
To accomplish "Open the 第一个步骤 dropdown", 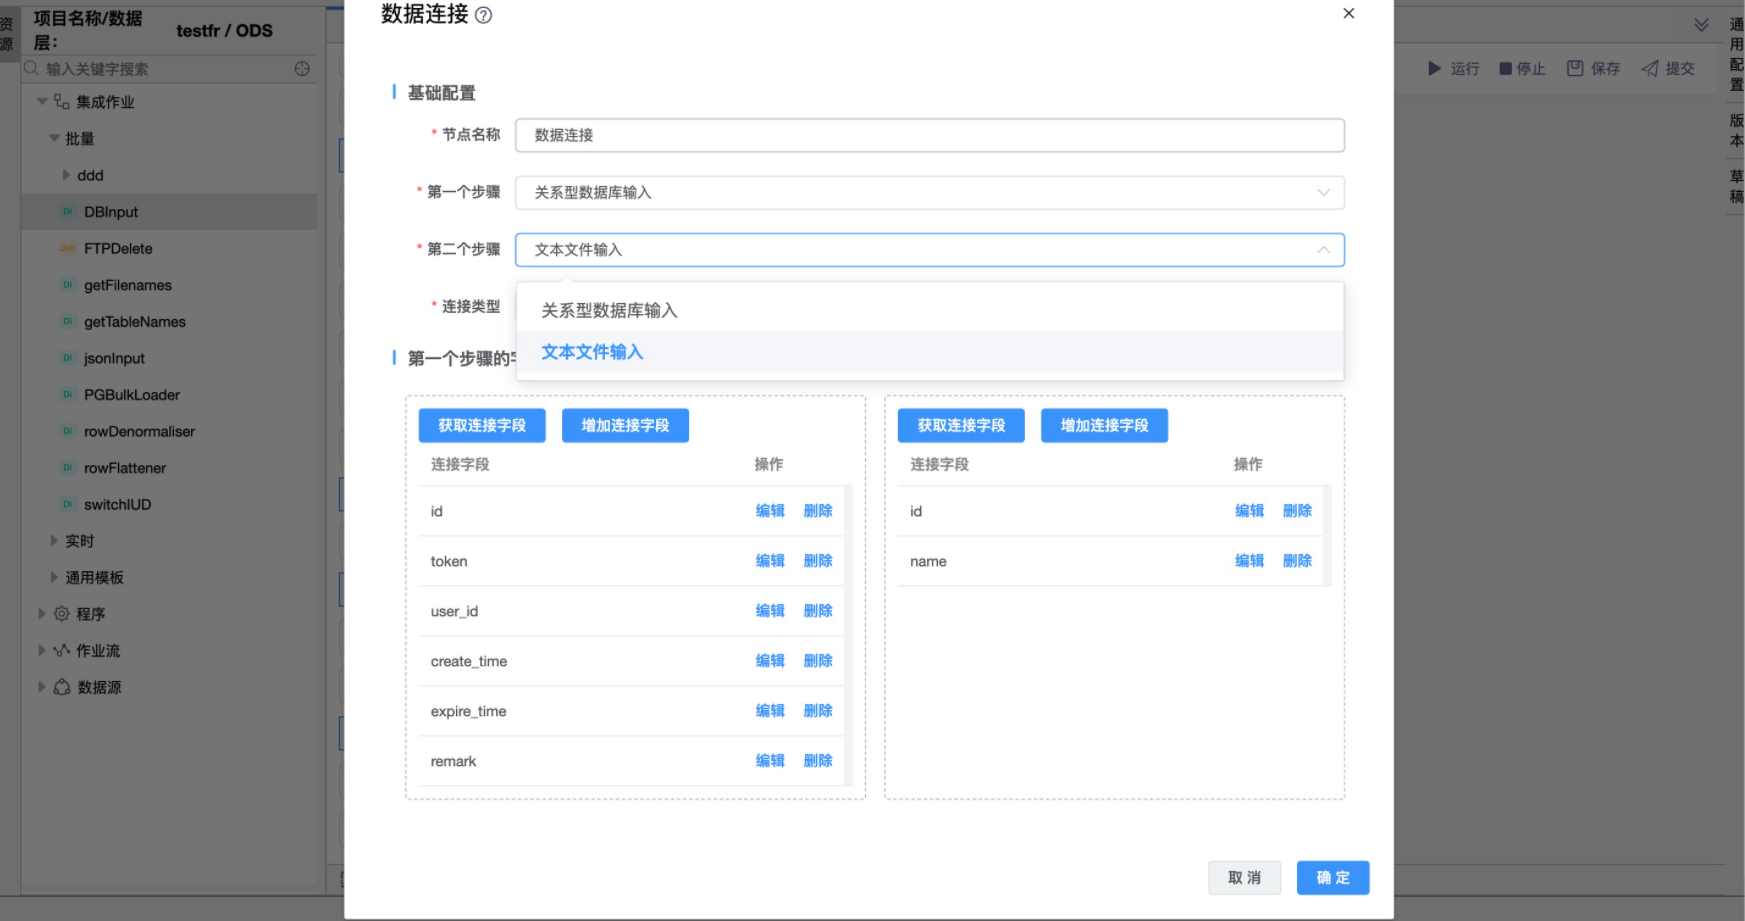I will point(1323,193).
